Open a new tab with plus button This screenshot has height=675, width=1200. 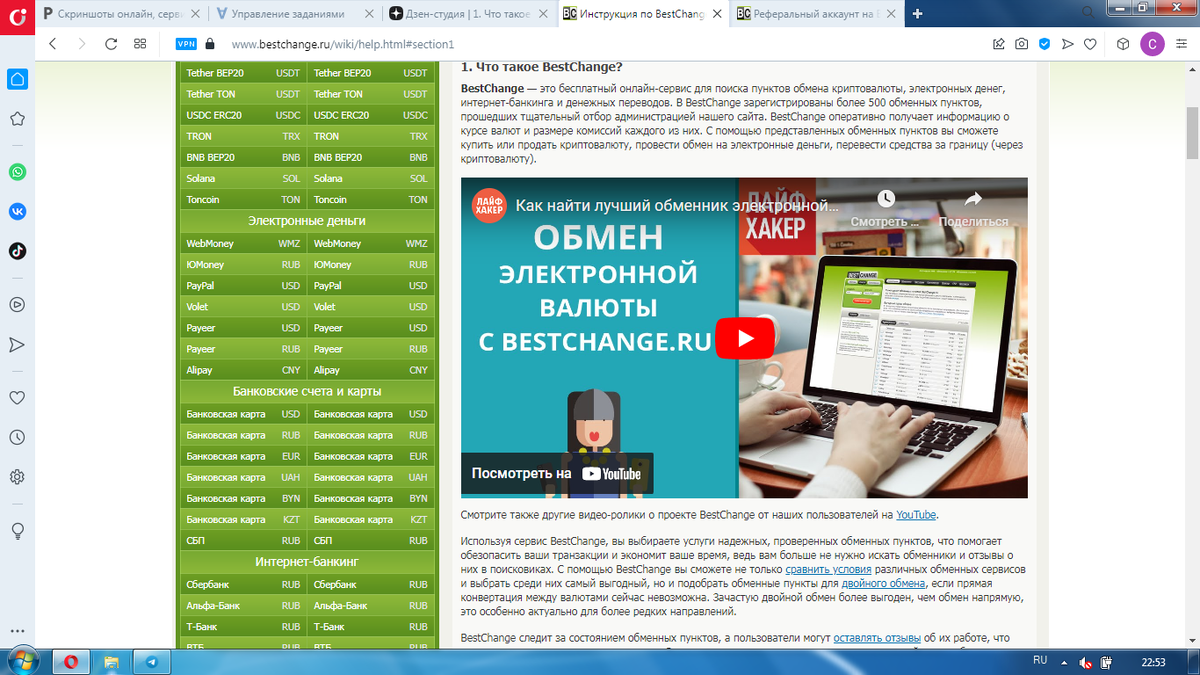pos(917,14)
